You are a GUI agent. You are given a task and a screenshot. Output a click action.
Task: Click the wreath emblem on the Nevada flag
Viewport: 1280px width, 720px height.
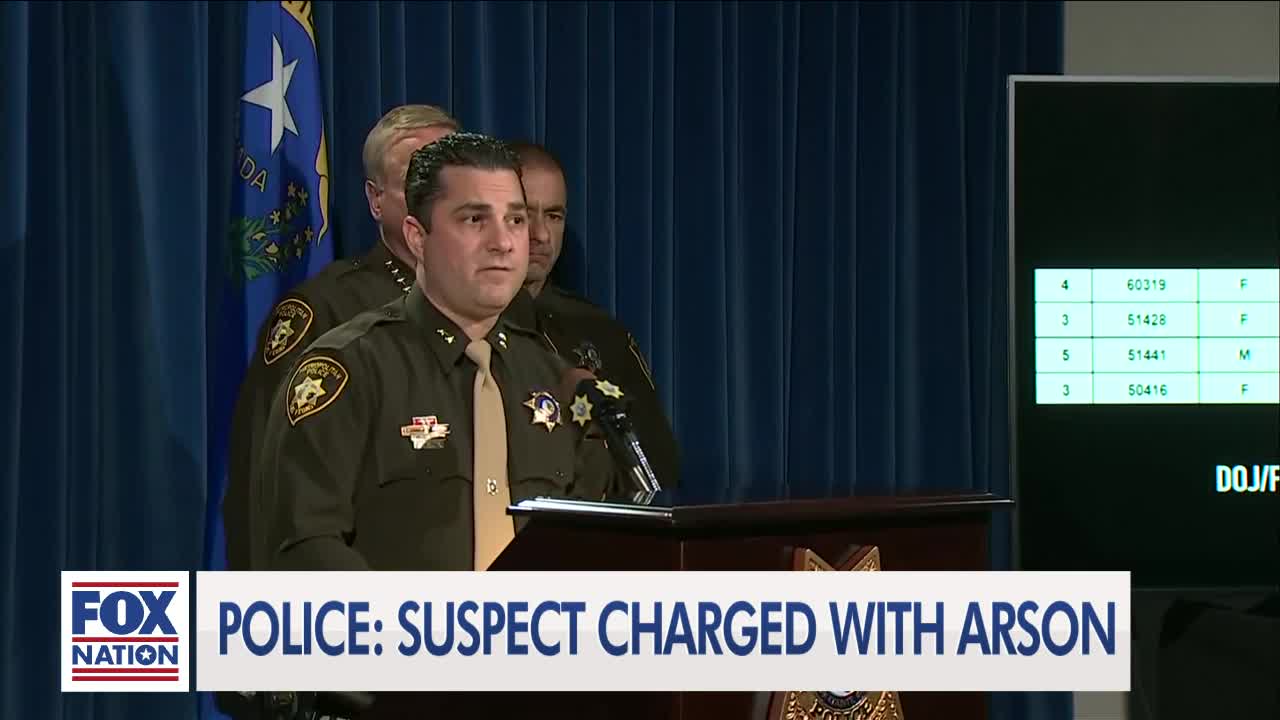(270, 233)
